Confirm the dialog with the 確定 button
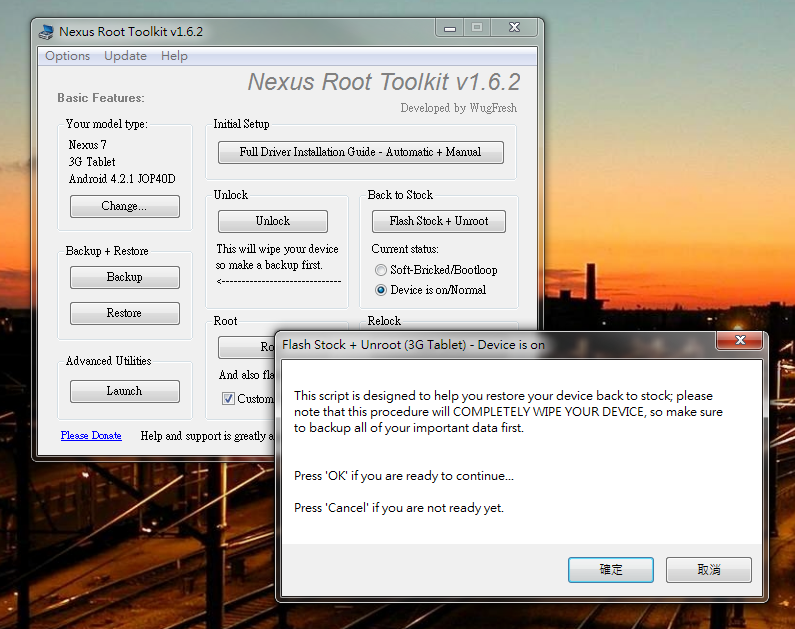The width and height of the screenshot is (795, 629). tap(610, 570)
